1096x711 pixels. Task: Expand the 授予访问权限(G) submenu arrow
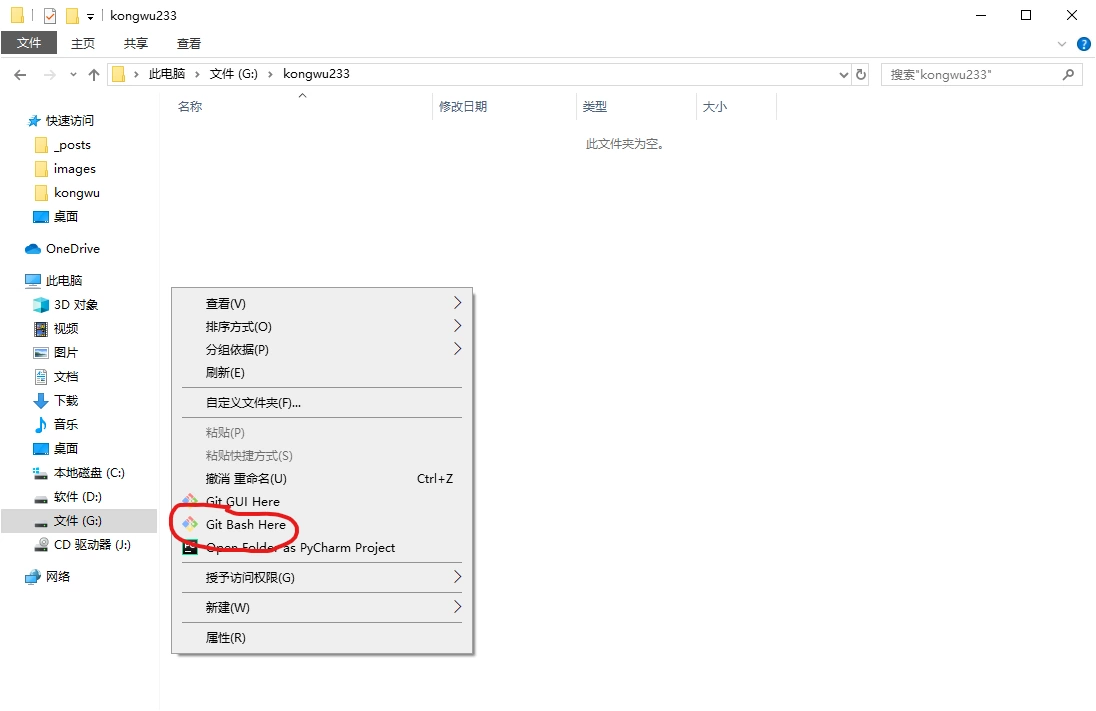[457, 577]
